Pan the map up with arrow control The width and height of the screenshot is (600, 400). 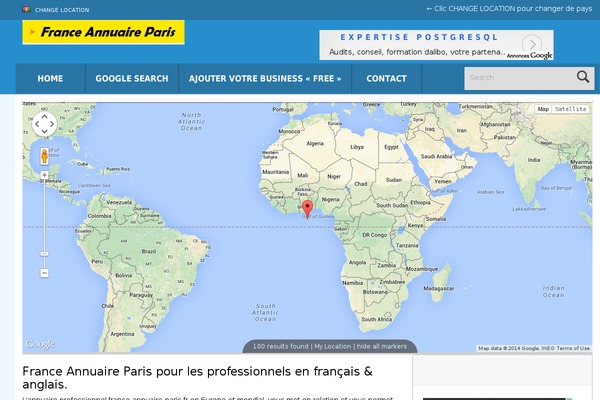click(x=44, y=116)
